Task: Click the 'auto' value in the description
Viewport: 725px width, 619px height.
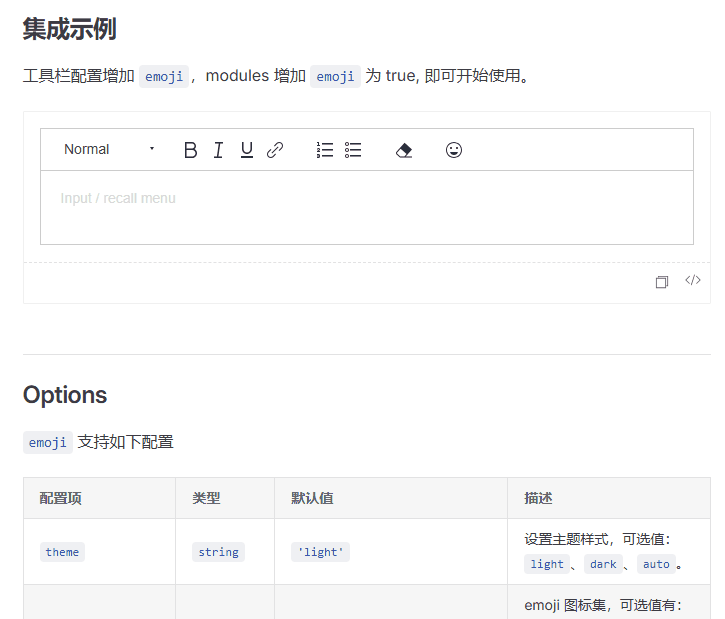Action: point(656,564)
